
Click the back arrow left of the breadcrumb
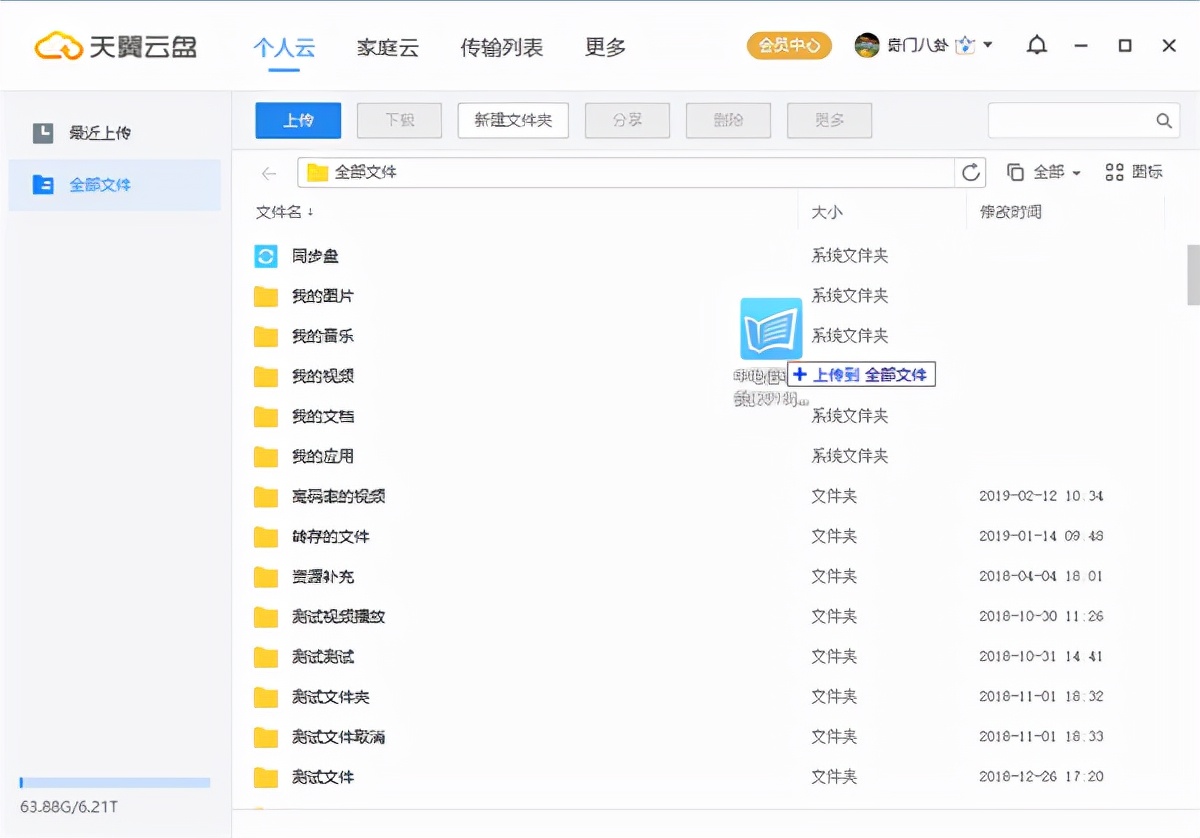pos(267,172)
